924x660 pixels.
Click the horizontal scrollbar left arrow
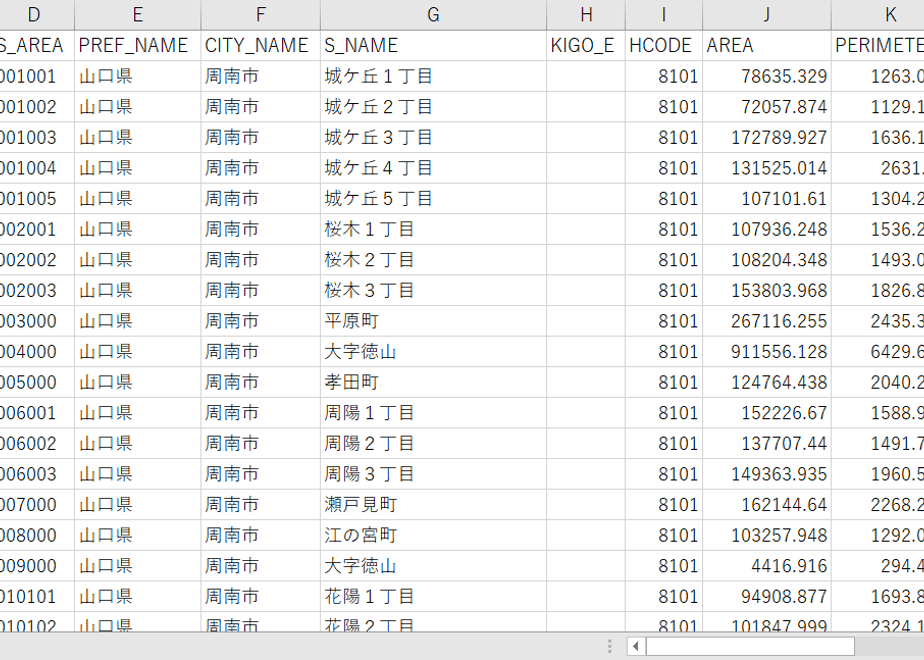pyautogui.click(x=635, y=646)
